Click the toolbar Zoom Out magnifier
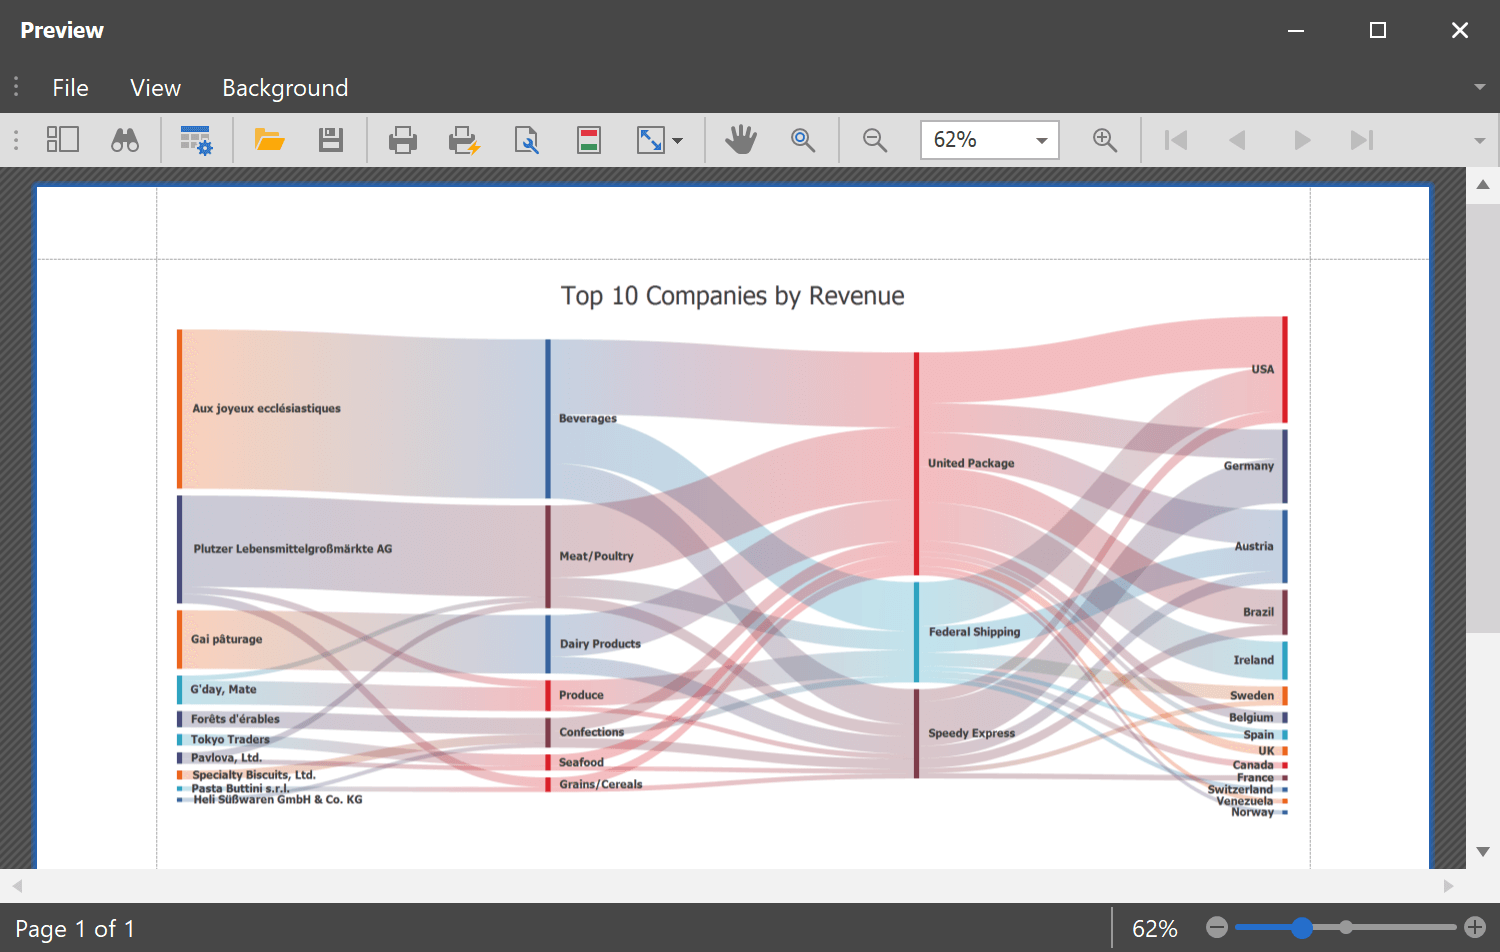This screenshot has height=952, width=1500. click(875, 140)
